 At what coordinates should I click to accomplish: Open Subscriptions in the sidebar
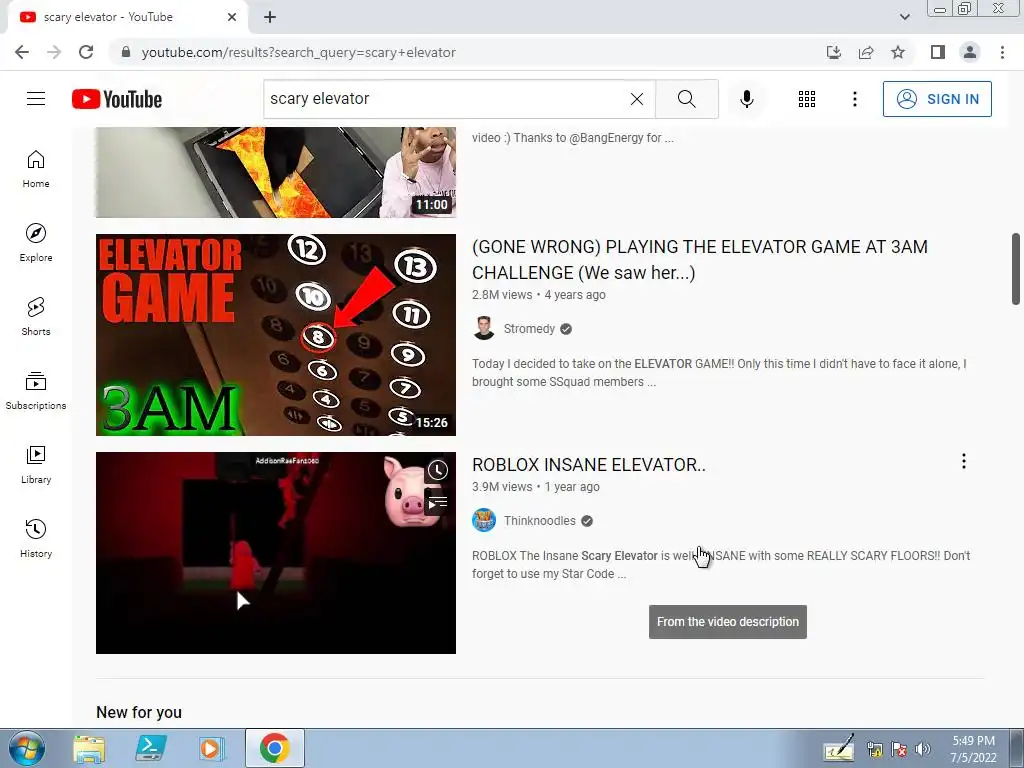[36, 391]
